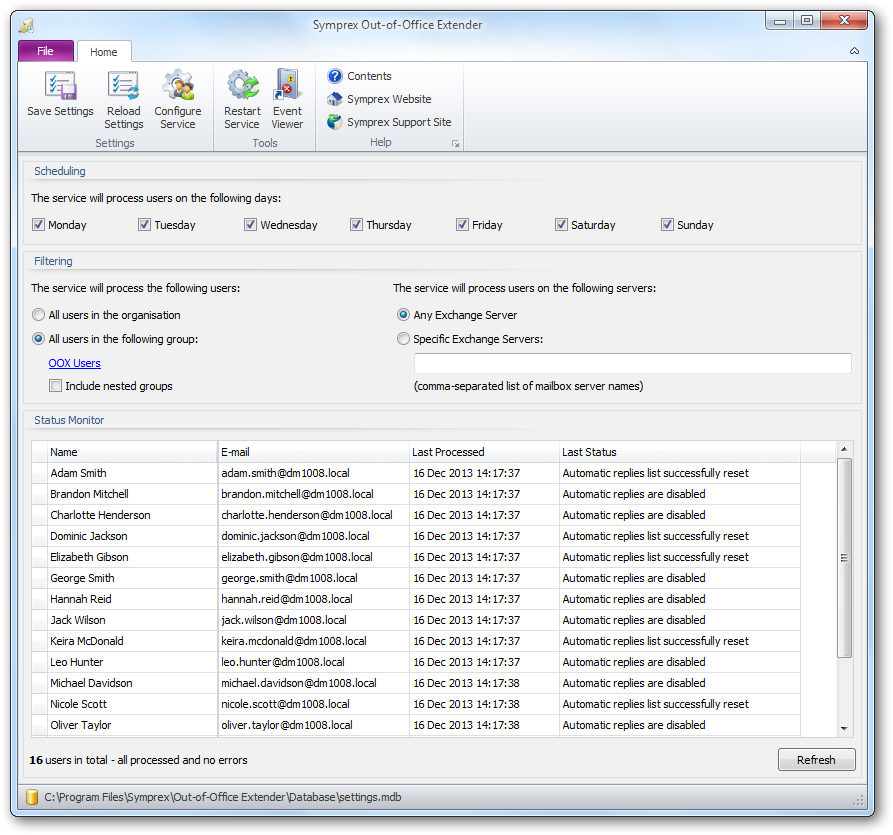The height and width of the screenshot is (835, 893).
Task: Sort by the E-mail column header
Action: point(313,452)
